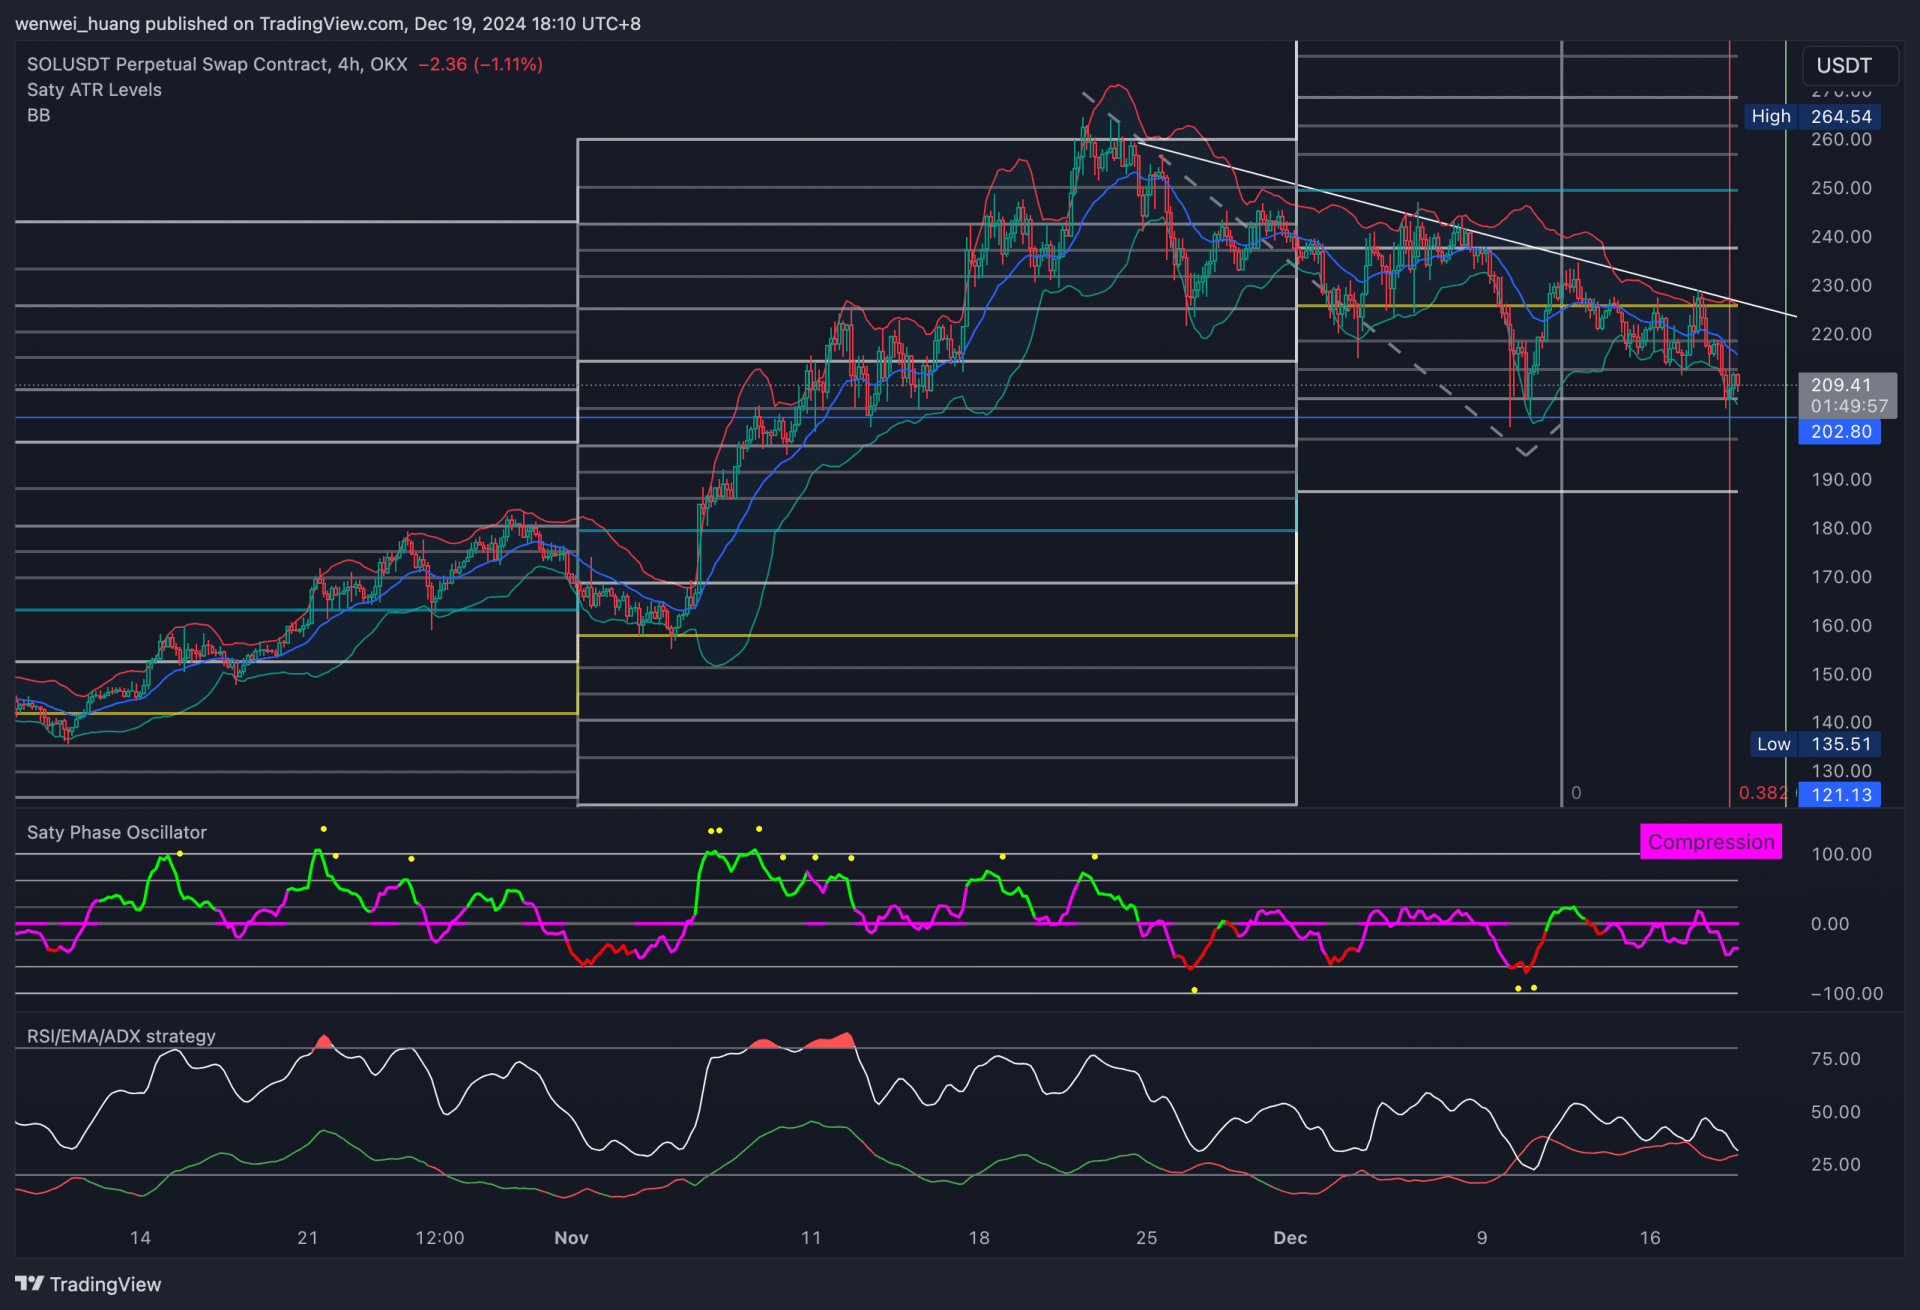Click the High 264.54 price label
The width and height of the screenshot is (1920, 1310).
(x=1813, y=116)
